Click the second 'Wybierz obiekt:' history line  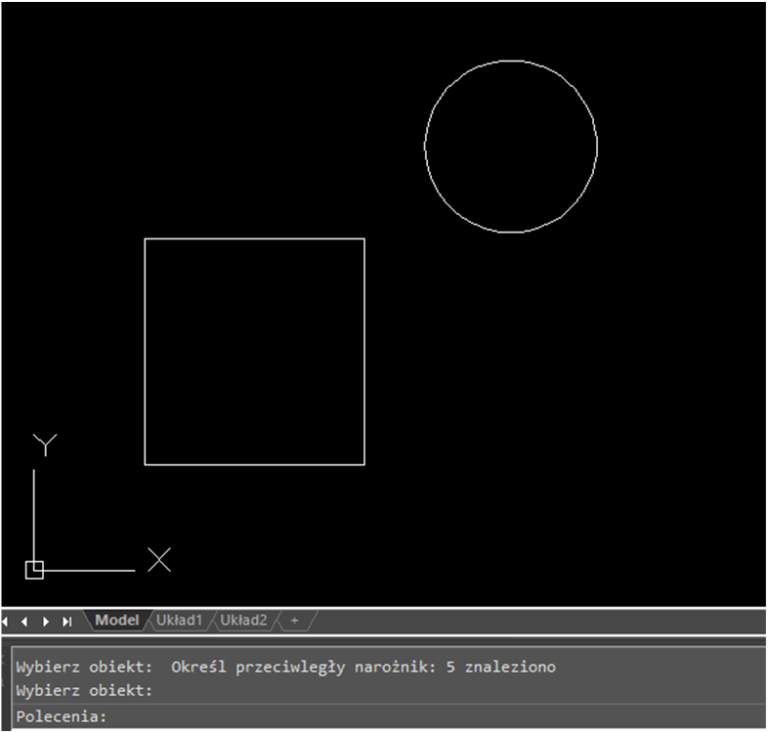pyautogui.click(x=84, y=690)
